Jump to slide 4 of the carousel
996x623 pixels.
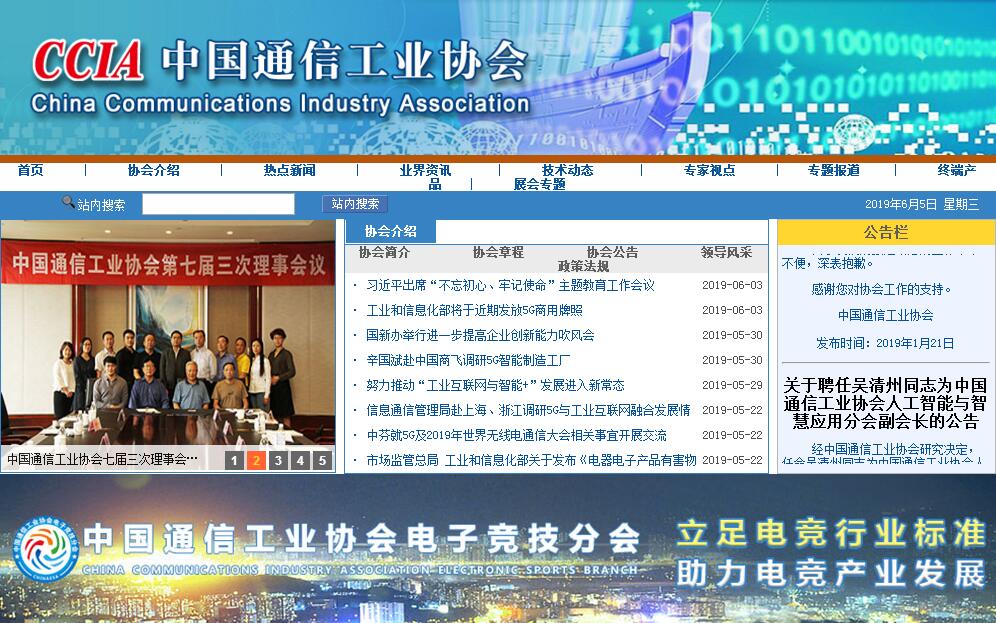tap(299, 460)
